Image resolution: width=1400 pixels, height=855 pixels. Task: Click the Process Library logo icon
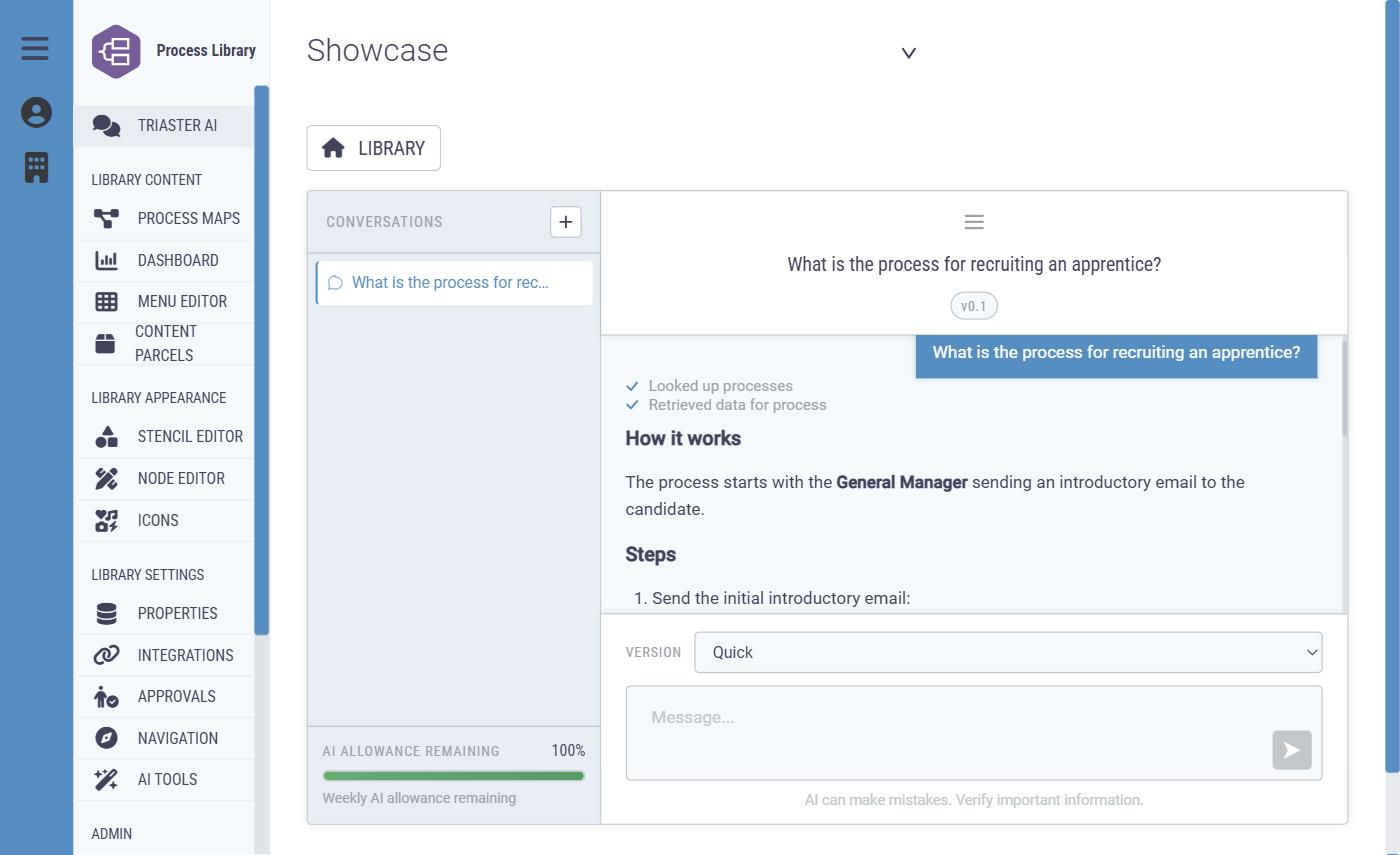(116, 51)
